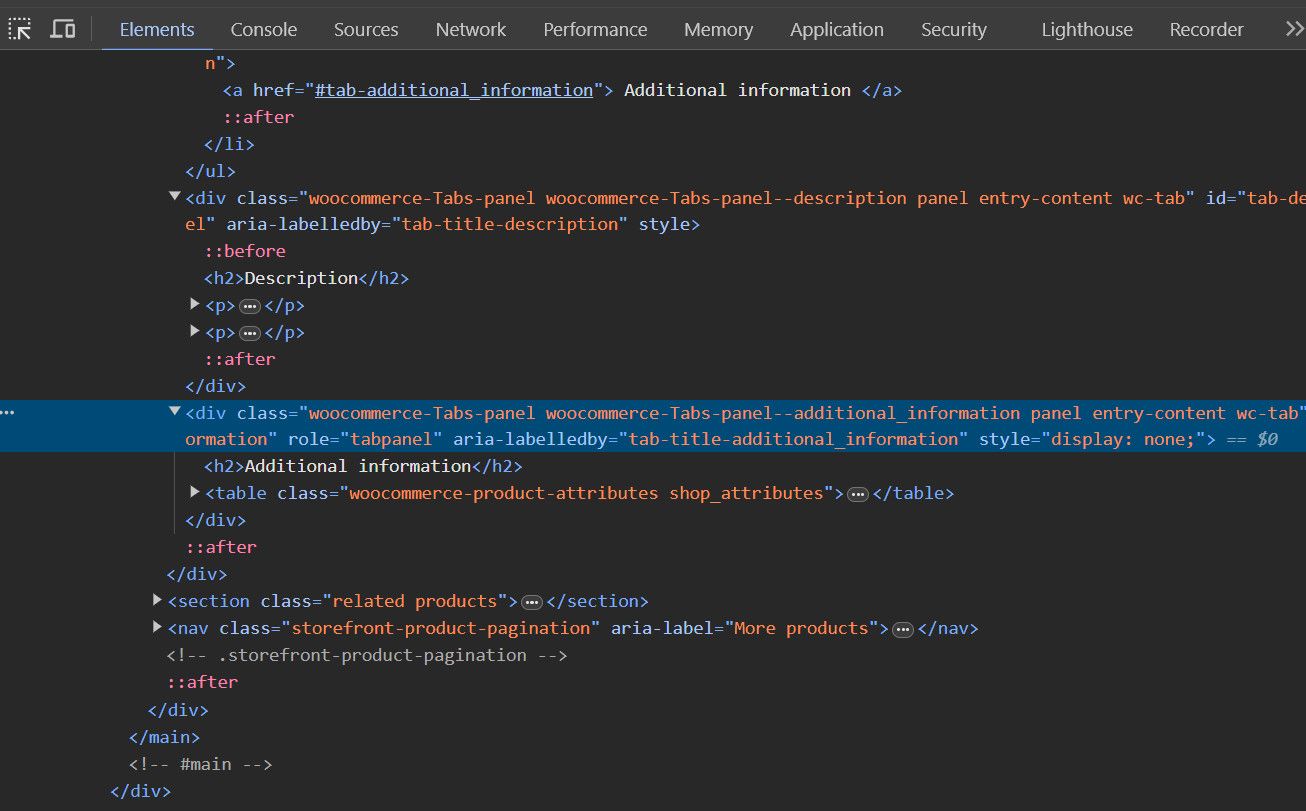Open the Application tab
The height and width of the screenshot is (811, 1306).
837,30
